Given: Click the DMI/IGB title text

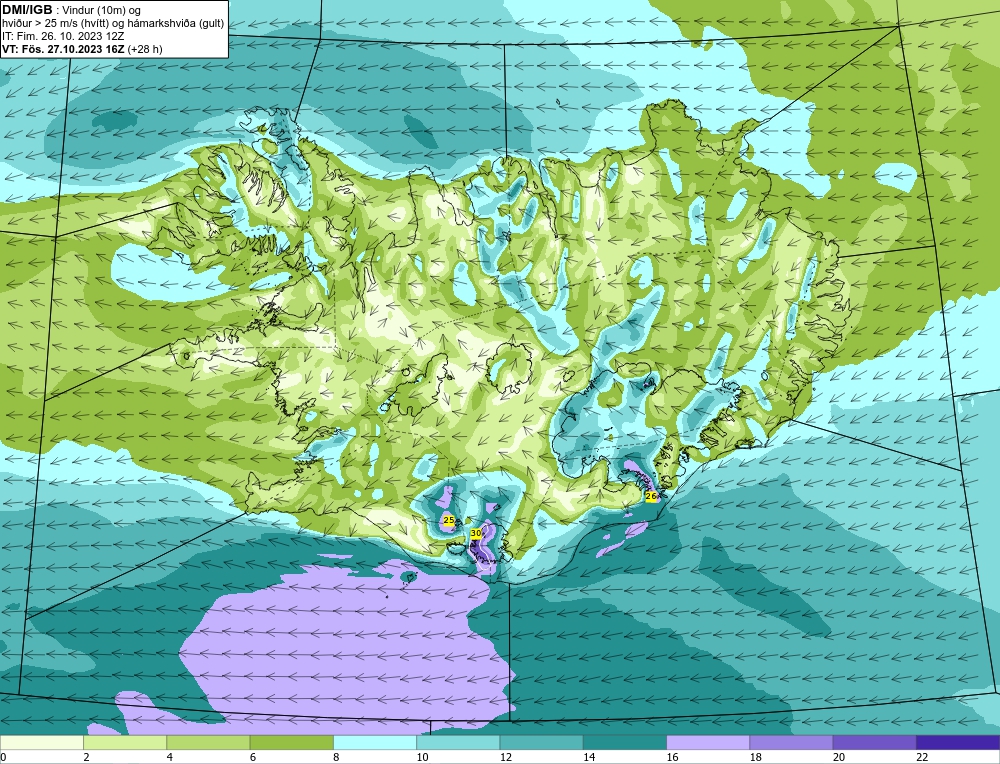Looking at the screenshot, I should tap(27, 10).
